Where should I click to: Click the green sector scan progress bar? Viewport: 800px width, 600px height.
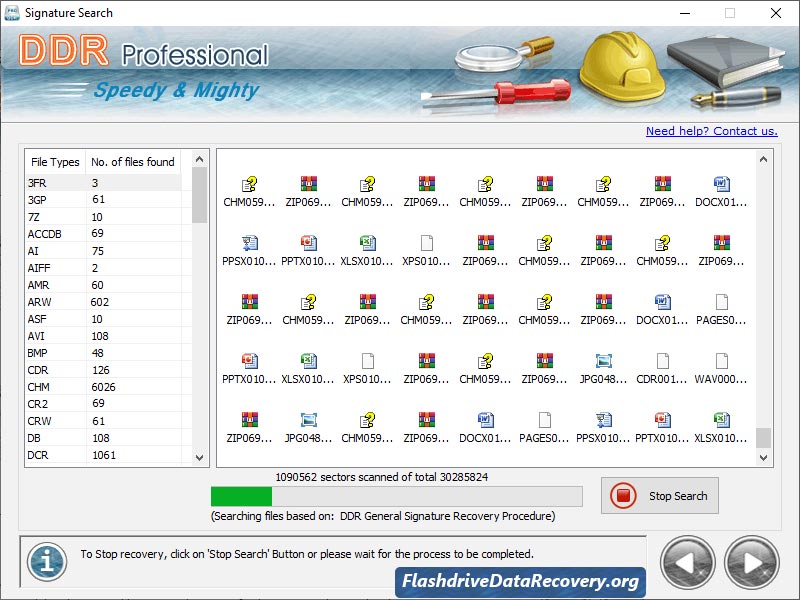(x=396, y=496)
